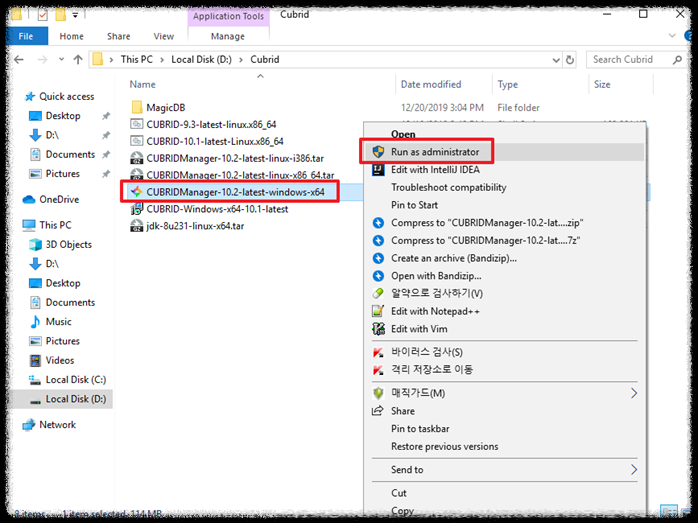Click the jdk-8u231-linux-x64.tar archive icon
This screenshot has height=523, width=698.
[x=137, y=226]
